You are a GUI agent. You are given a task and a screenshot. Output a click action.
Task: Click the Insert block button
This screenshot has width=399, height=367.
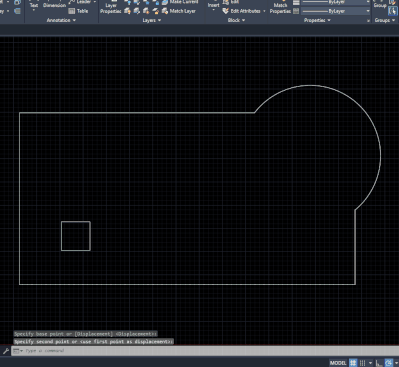tap(214, 4)
